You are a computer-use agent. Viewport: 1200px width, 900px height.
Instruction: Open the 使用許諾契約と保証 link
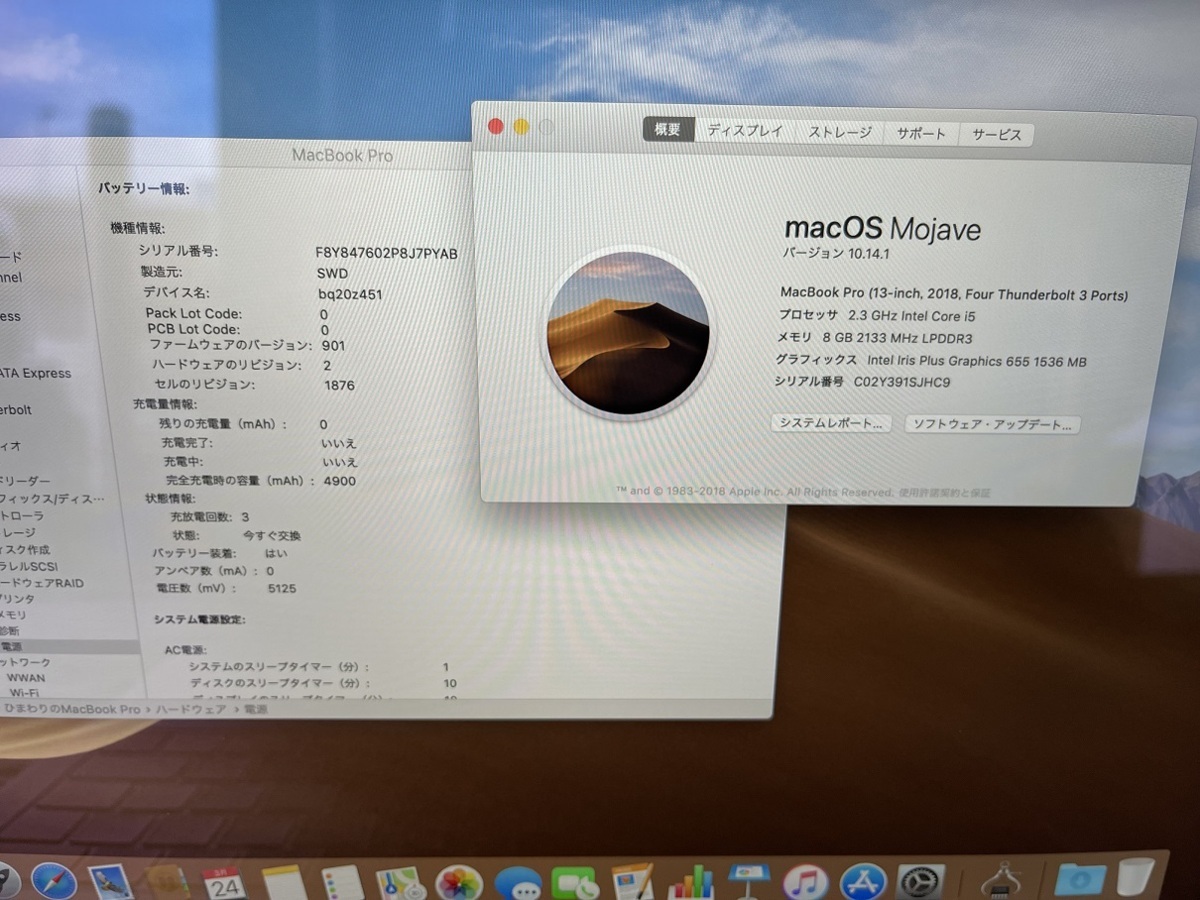[x=944, y=492]
